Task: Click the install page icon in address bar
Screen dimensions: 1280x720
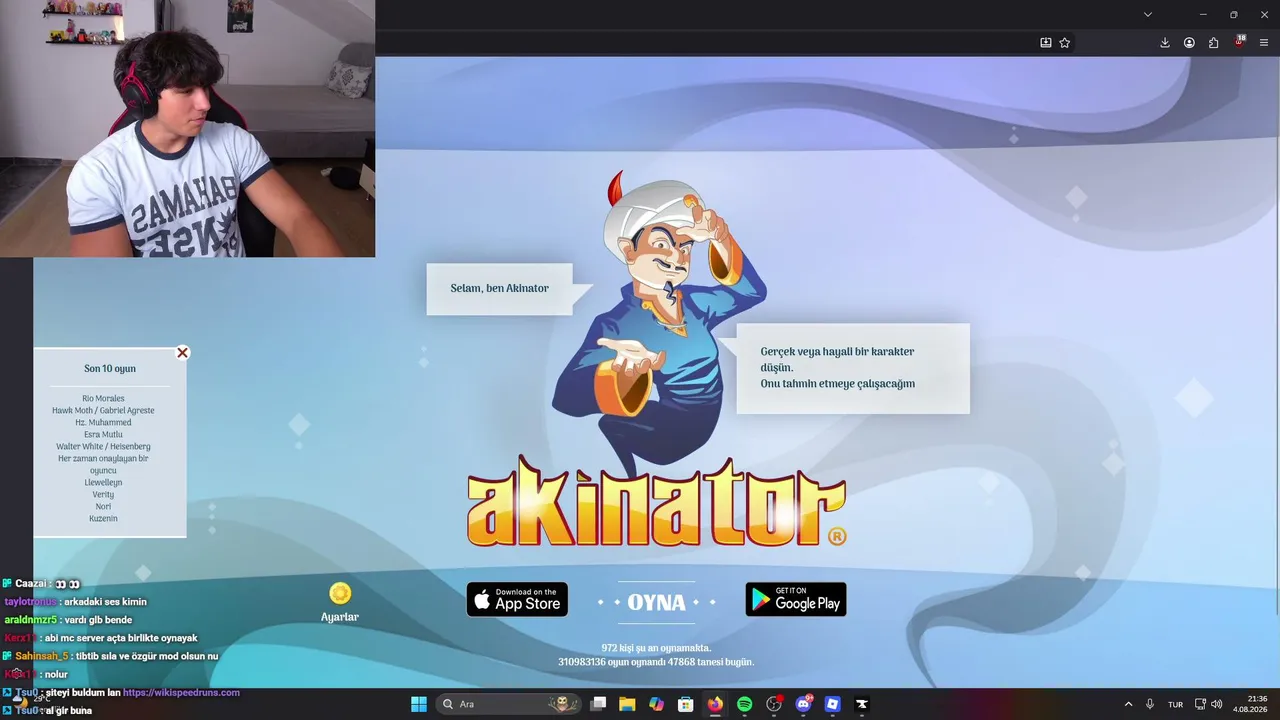Action: point(1046,43)
